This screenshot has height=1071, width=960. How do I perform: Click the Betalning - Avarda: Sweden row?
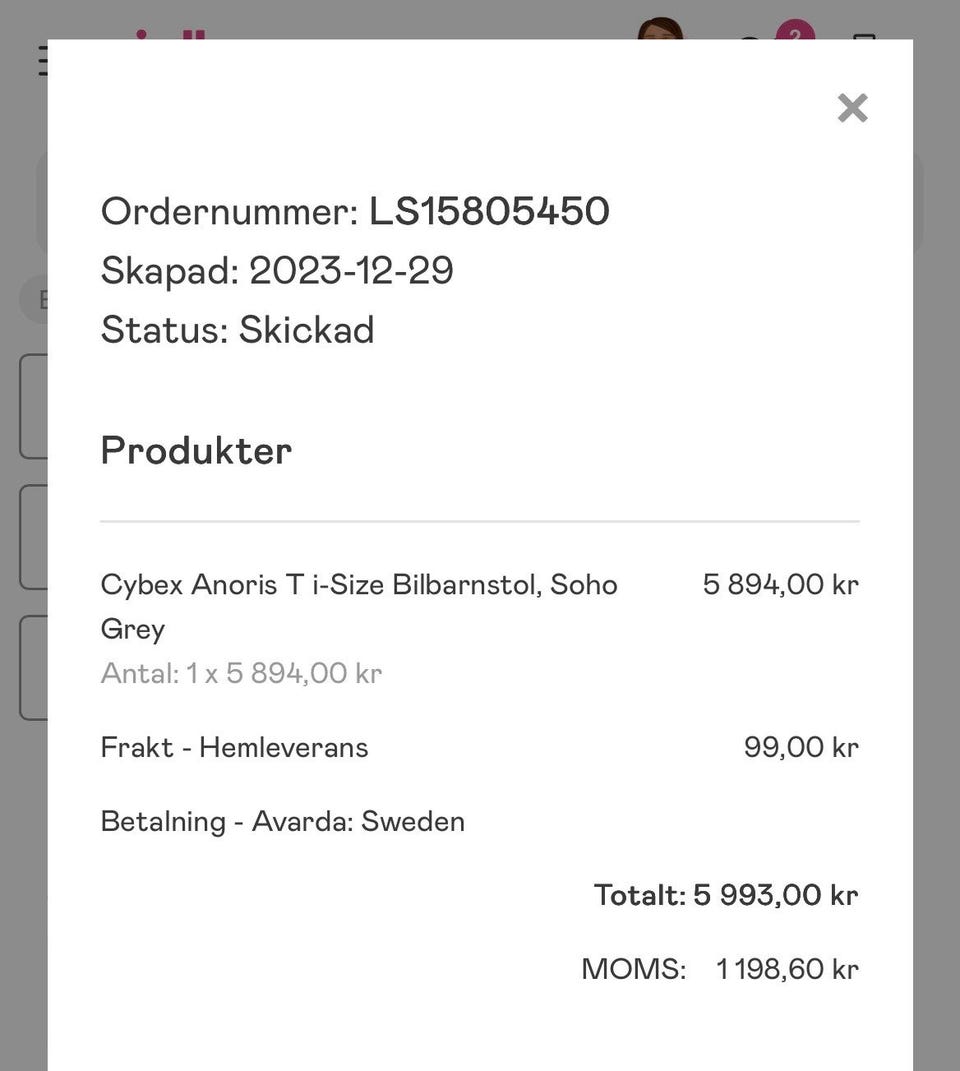282,821
